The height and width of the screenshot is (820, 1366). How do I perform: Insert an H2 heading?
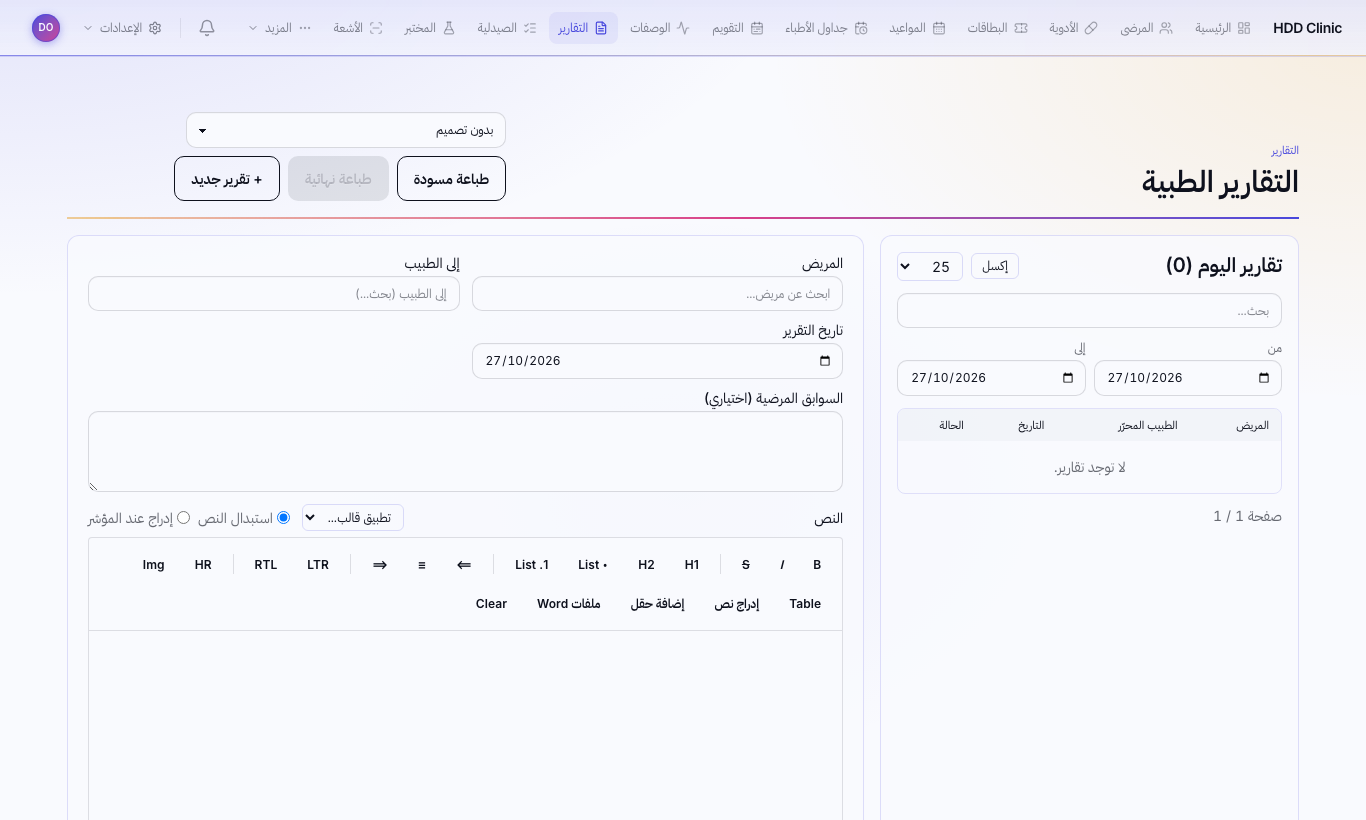646,565
